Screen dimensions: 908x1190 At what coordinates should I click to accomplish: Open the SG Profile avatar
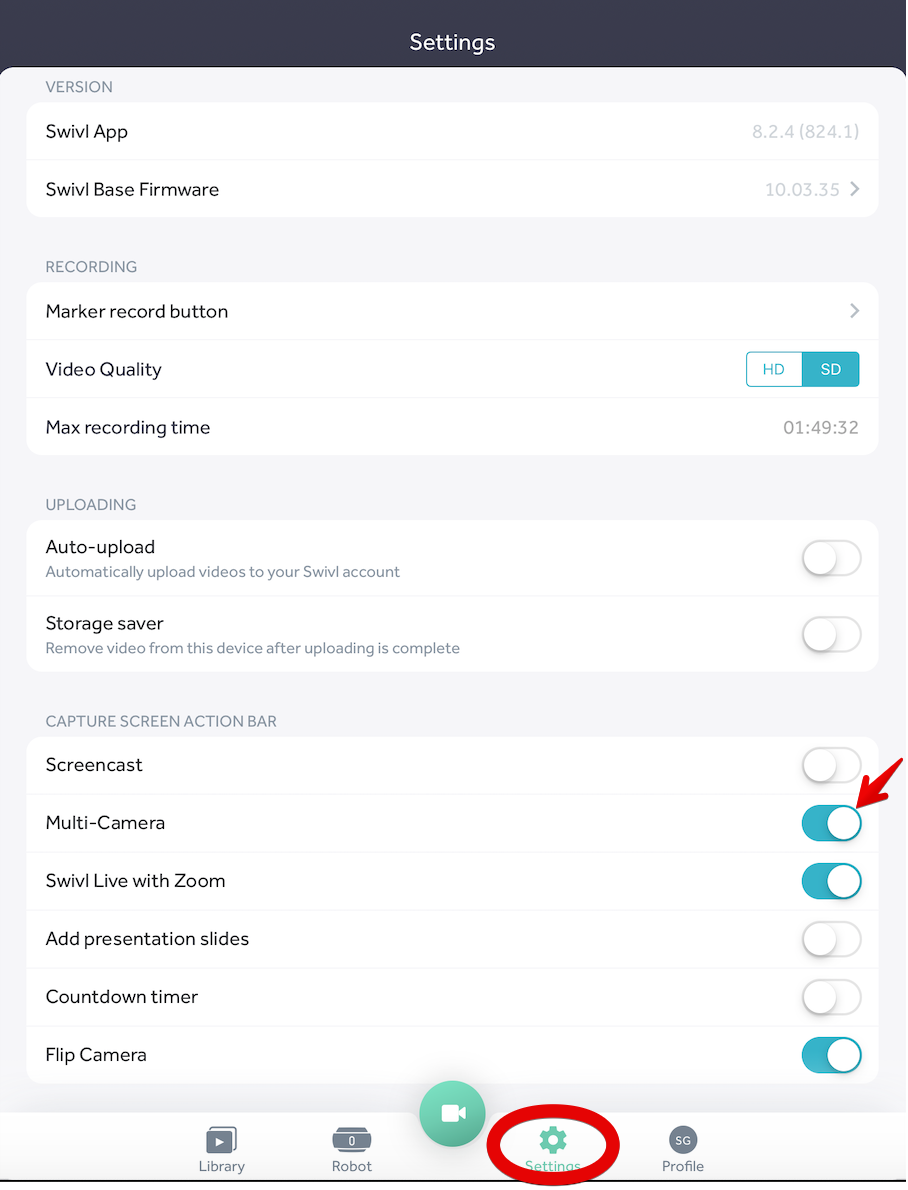(683, 1140)
